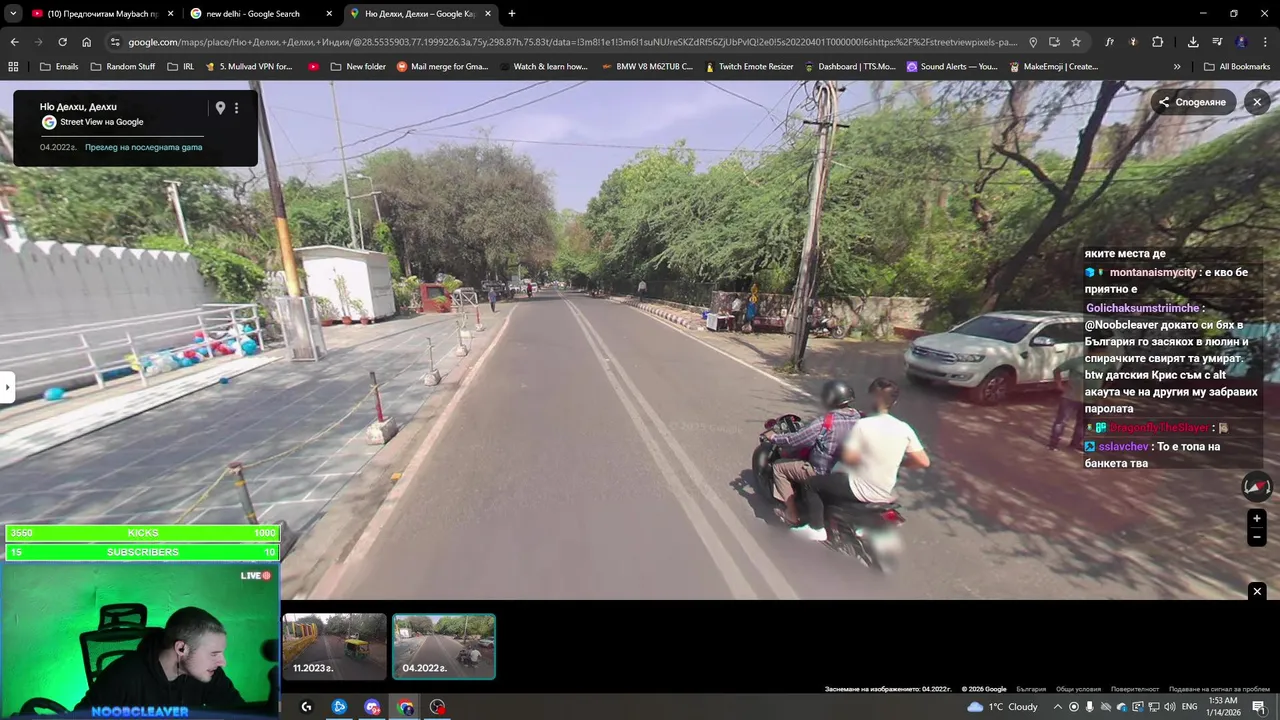
Task: Open a new browser tab
Action: pos(512,14)
